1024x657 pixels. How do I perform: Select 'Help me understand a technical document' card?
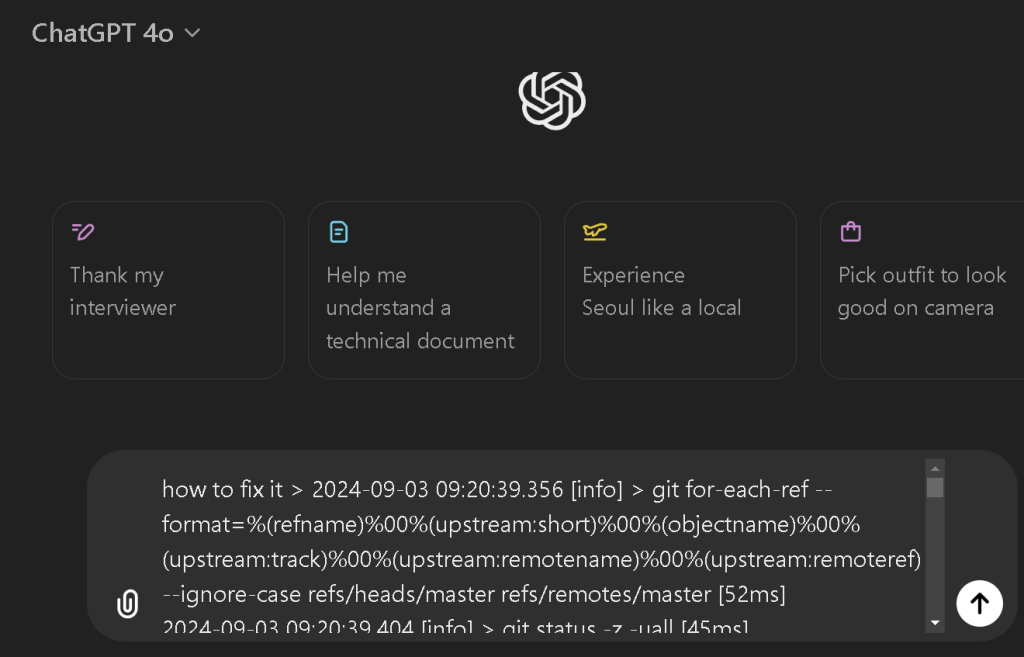pyautogui.click(x=424, y=290)
